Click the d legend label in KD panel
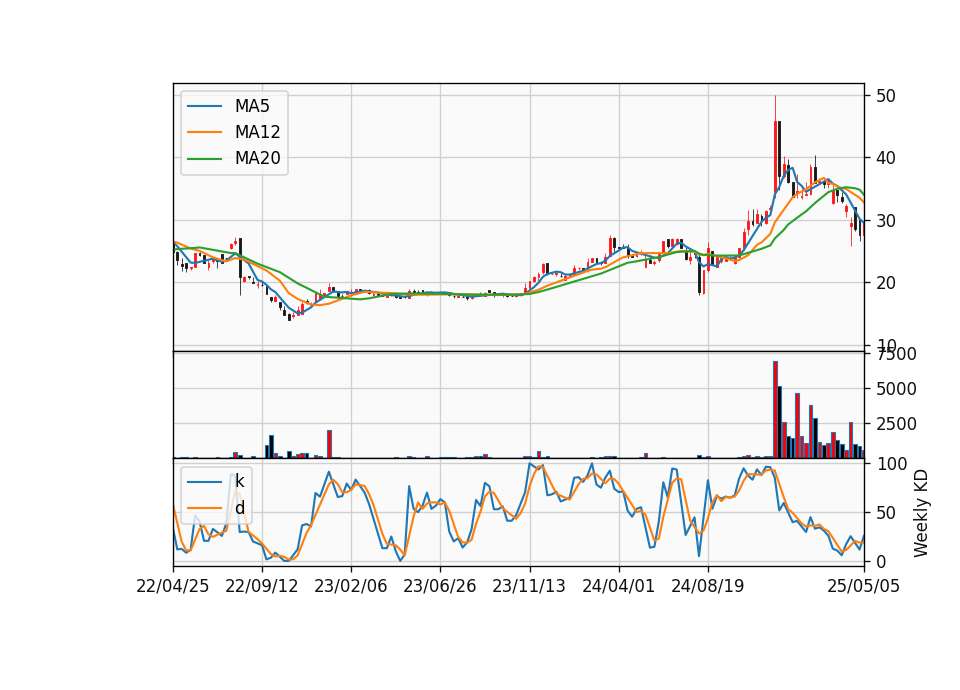The height and width of the screenshot is (690, 960). point(239,508)
